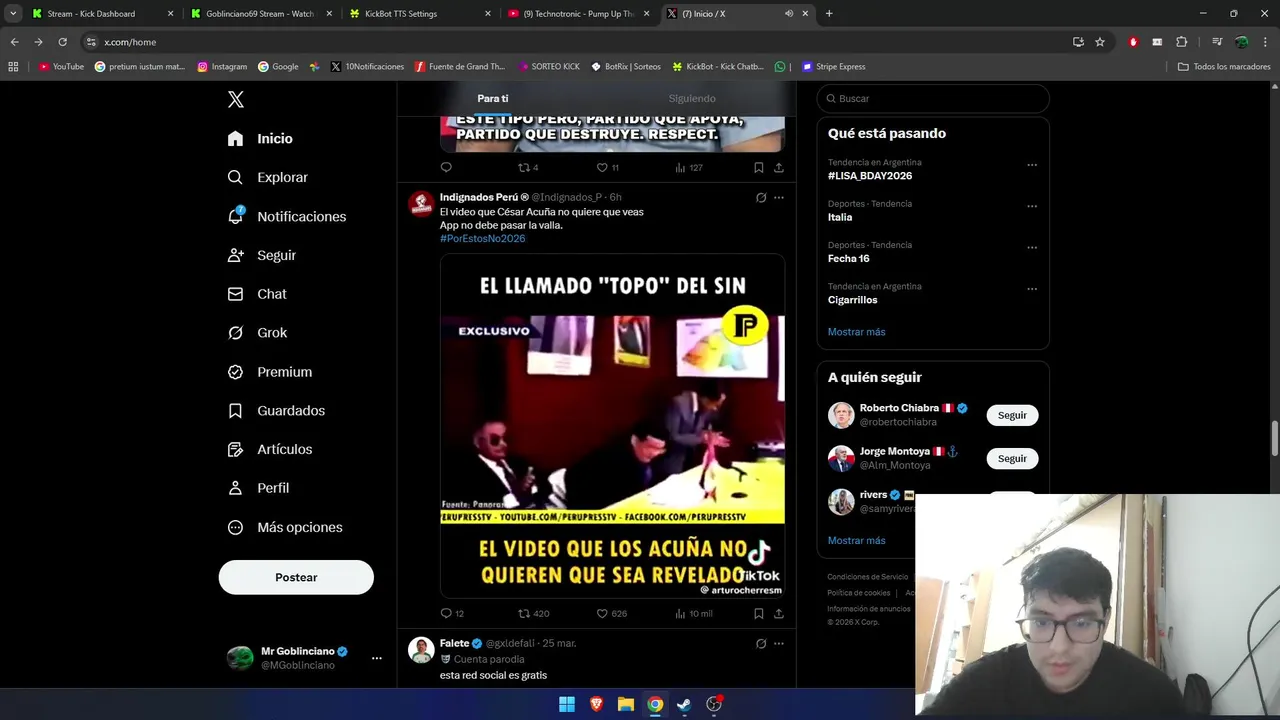Click Mostrar más under Qué está pasando

coord(856,332)
